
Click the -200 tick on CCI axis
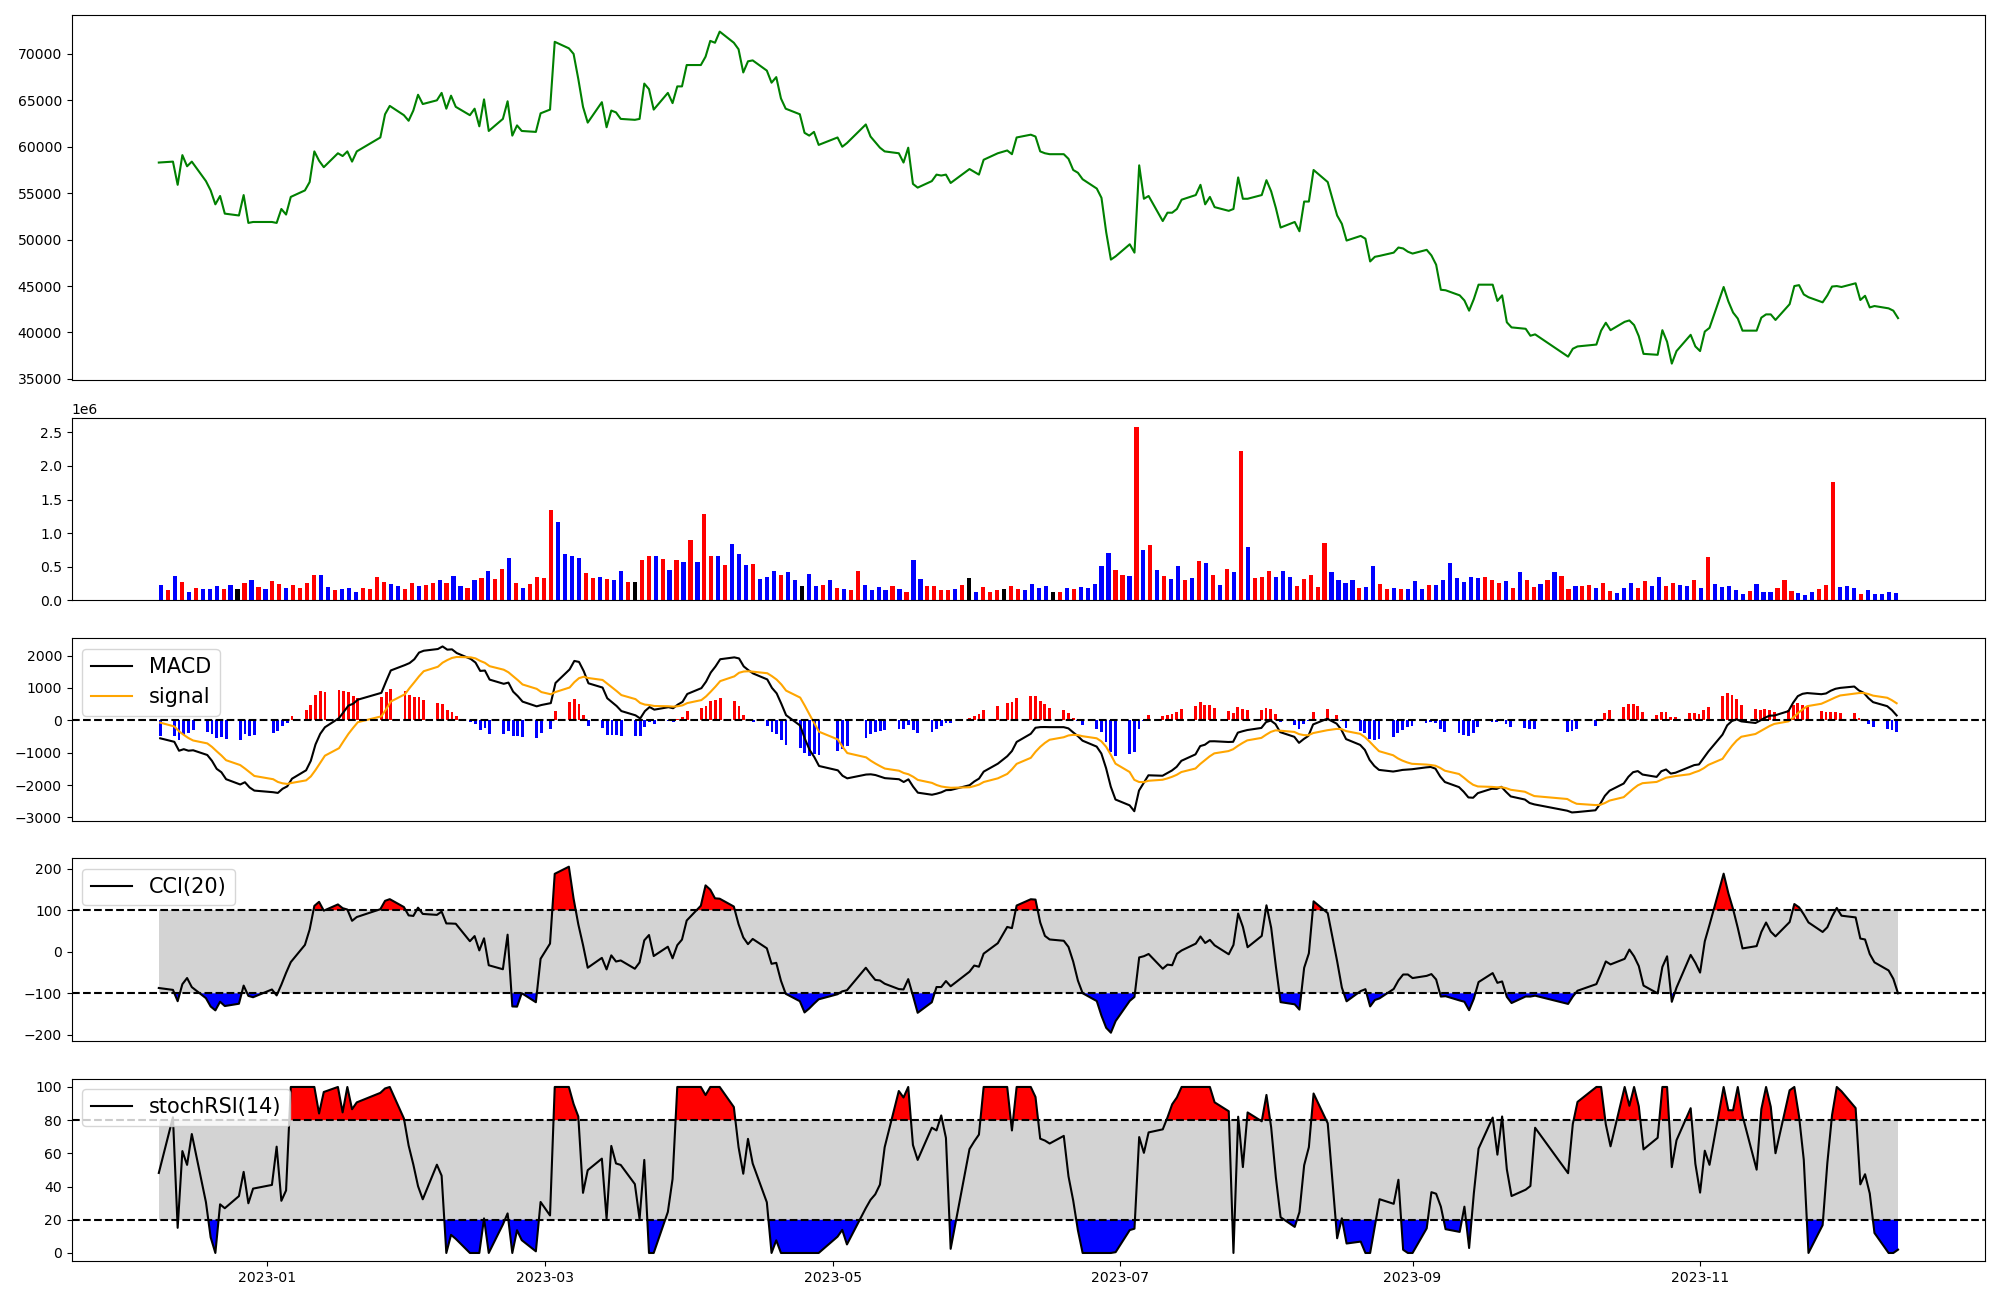click(43, 1036)
